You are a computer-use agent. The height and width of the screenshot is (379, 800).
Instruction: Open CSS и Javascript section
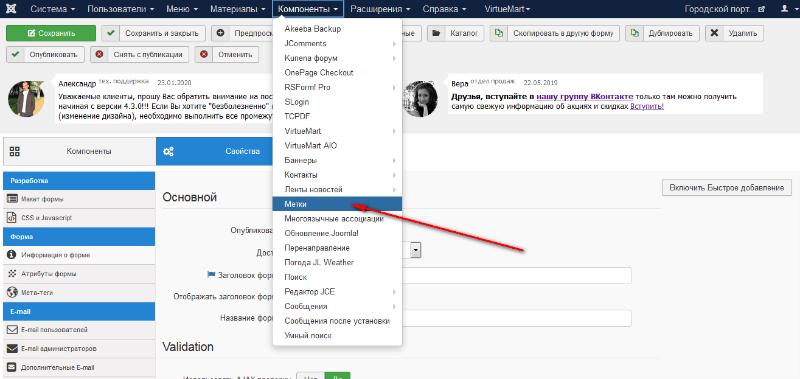pos(79,217)
